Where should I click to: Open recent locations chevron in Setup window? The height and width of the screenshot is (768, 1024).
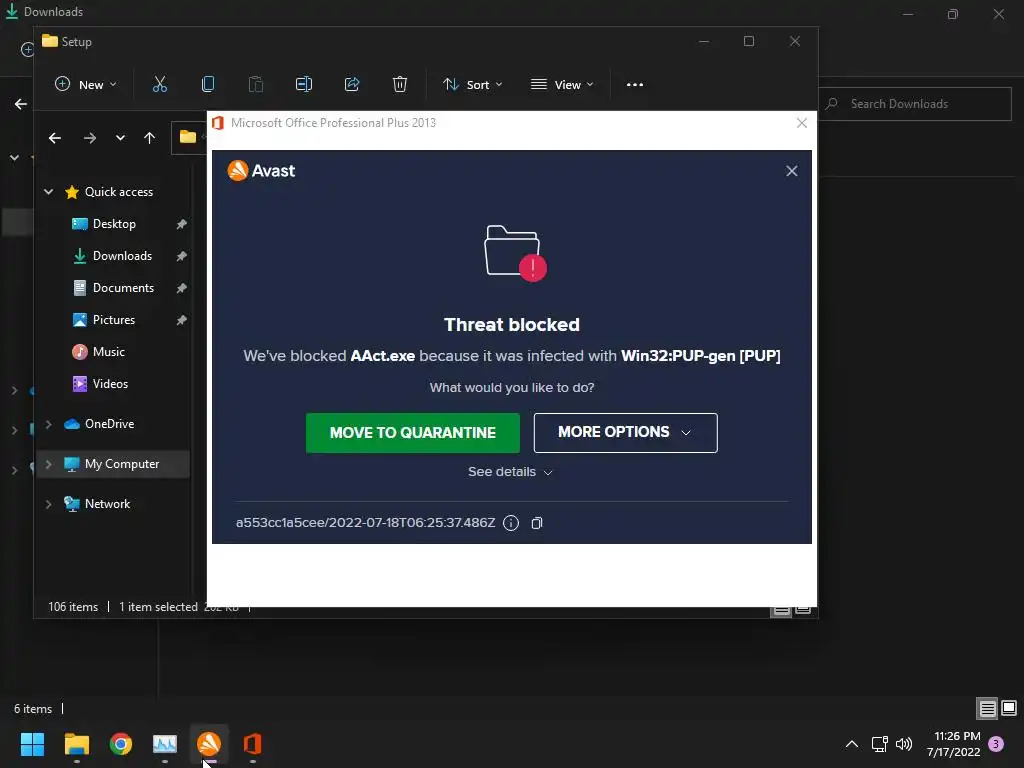point(120,138)
